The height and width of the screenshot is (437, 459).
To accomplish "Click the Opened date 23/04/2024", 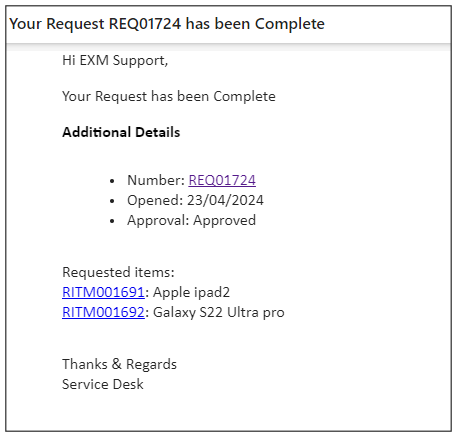I will pos(225,200).
